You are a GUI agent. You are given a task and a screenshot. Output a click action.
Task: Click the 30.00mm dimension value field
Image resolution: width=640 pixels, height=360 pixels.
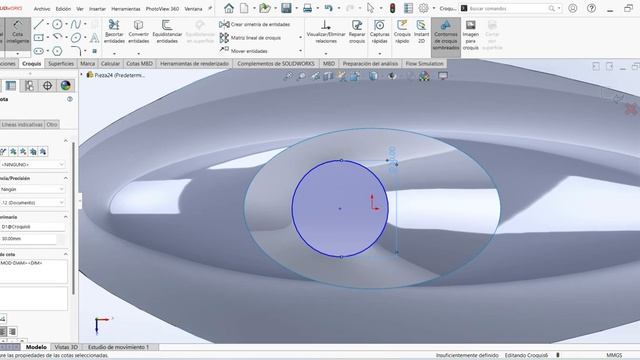28,239
